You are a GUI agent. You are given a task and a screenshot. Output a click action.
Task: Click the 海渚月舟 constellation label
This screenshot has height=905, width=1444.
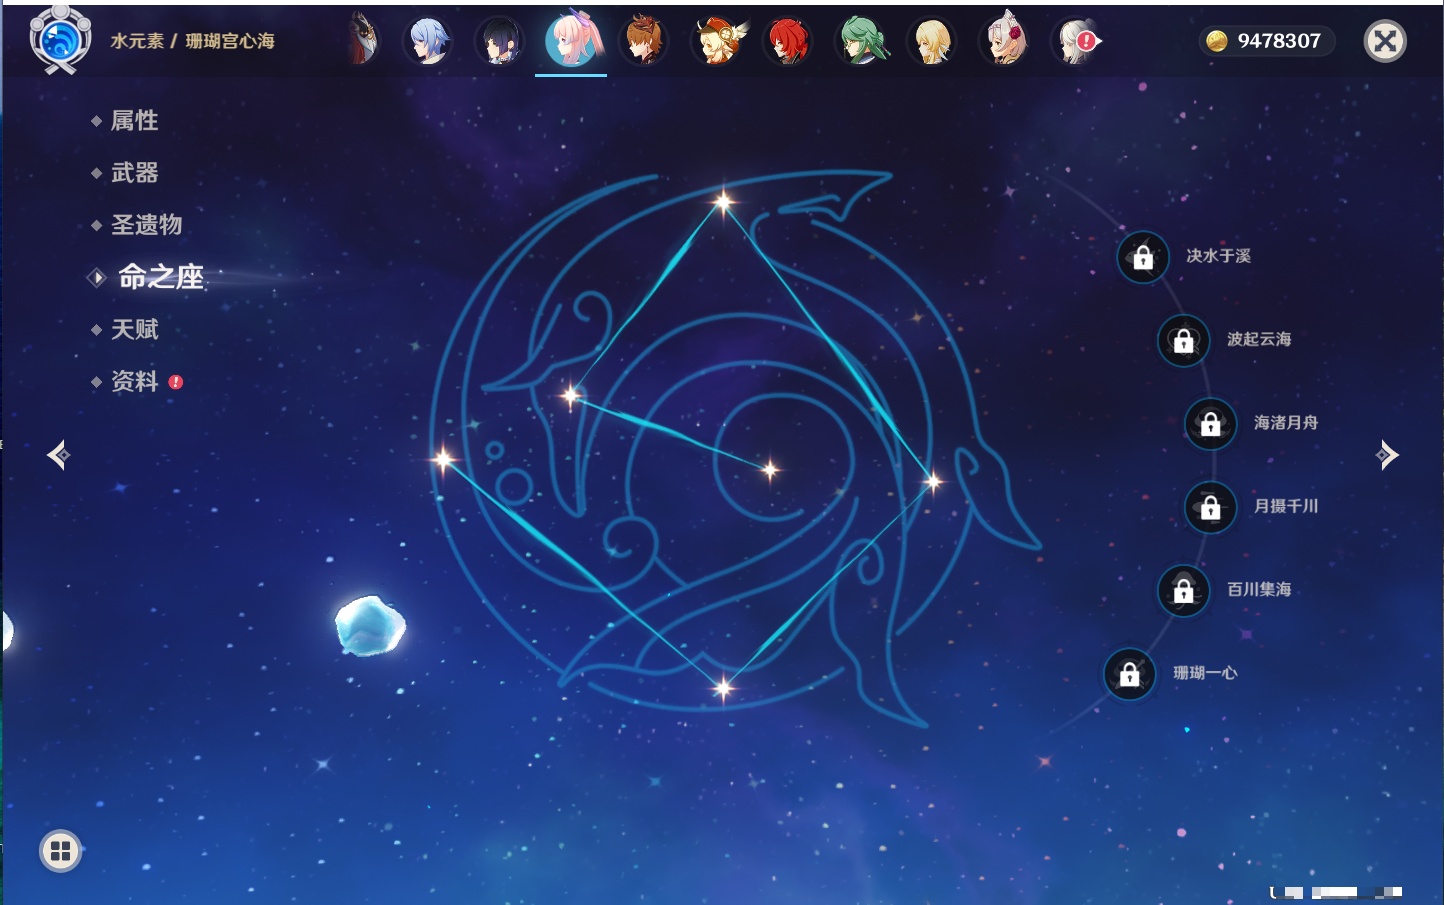[1286, 423]
